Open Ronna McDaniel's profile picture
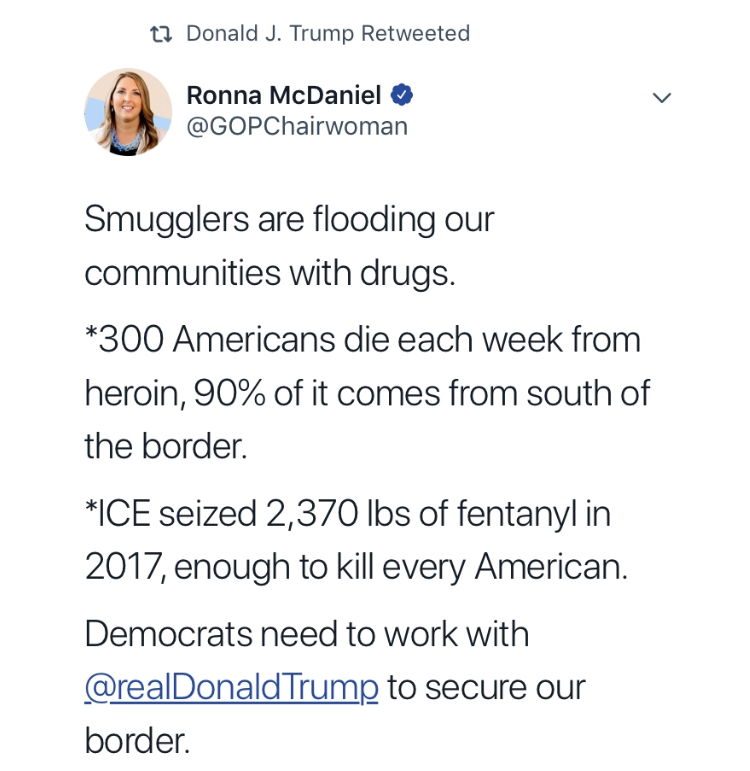750x771 pixels. click(x=128, y=112)
